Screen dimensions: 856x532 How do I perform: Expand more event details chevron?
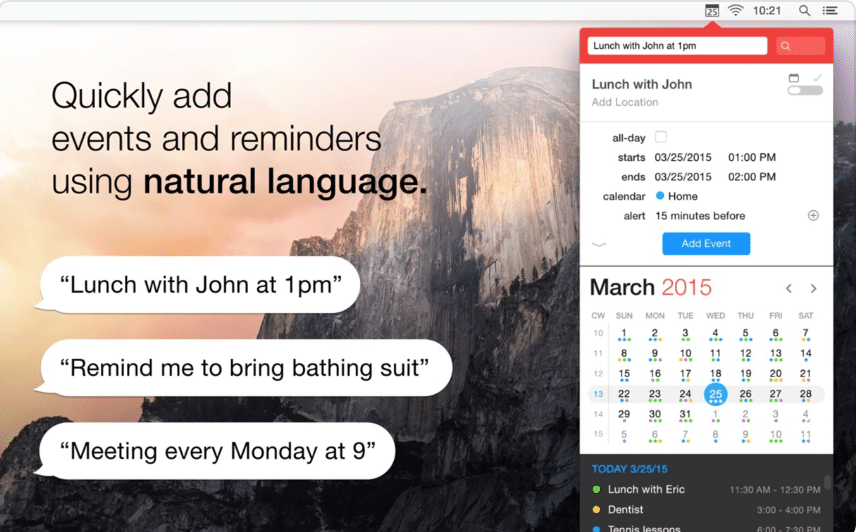599,244
